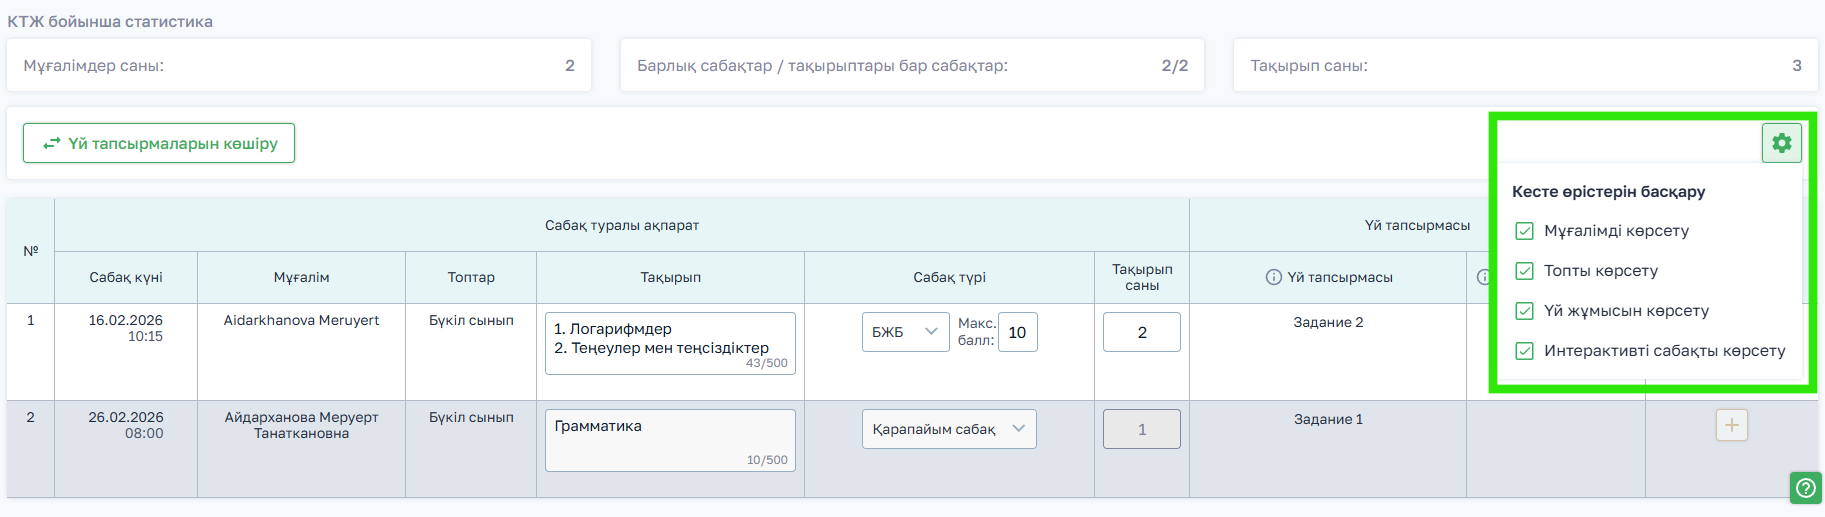Click the topic count field showing 2

coord(1141,332)
